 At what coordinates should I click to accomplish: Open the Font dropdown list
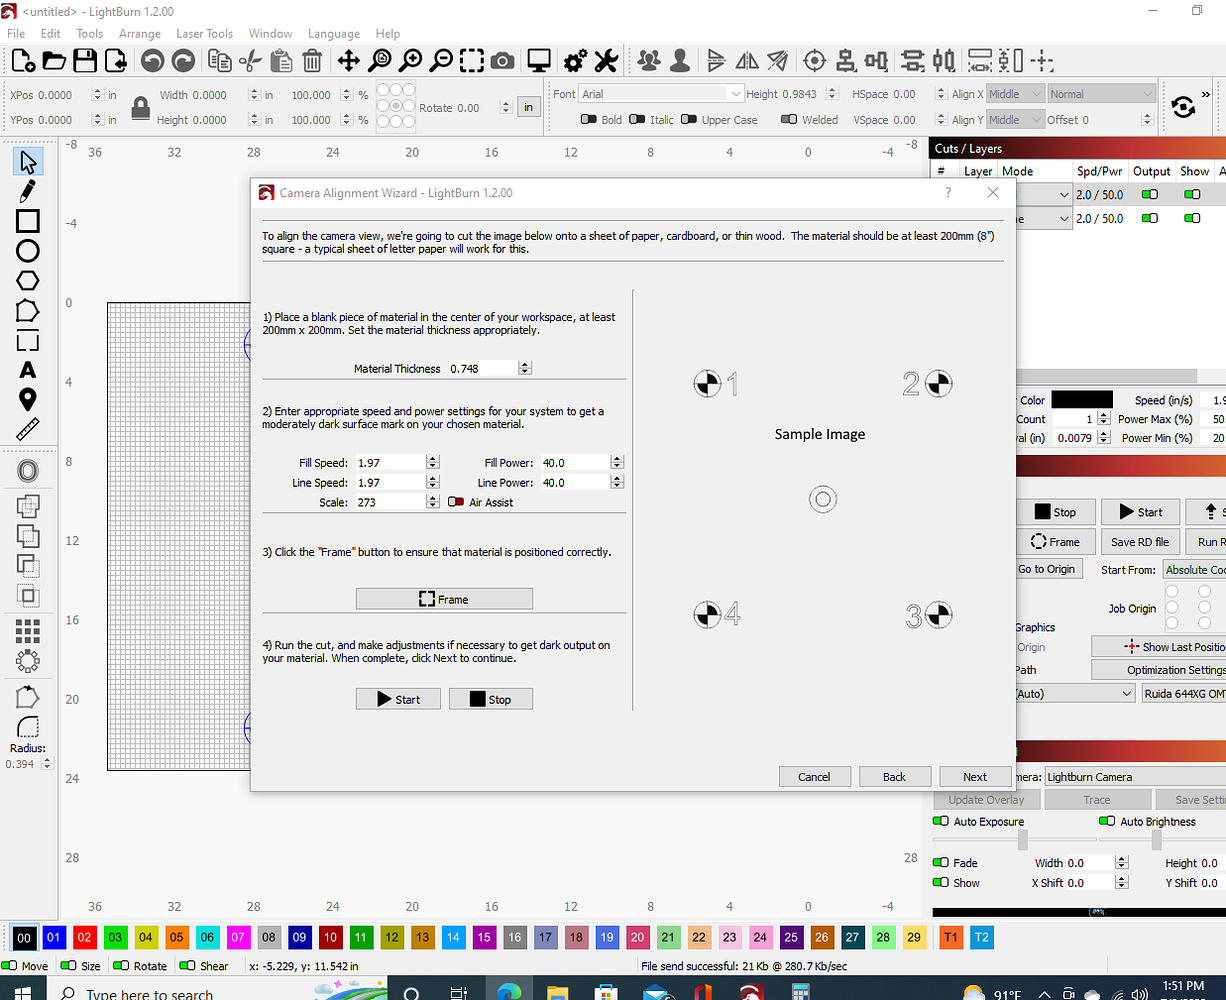736,94
